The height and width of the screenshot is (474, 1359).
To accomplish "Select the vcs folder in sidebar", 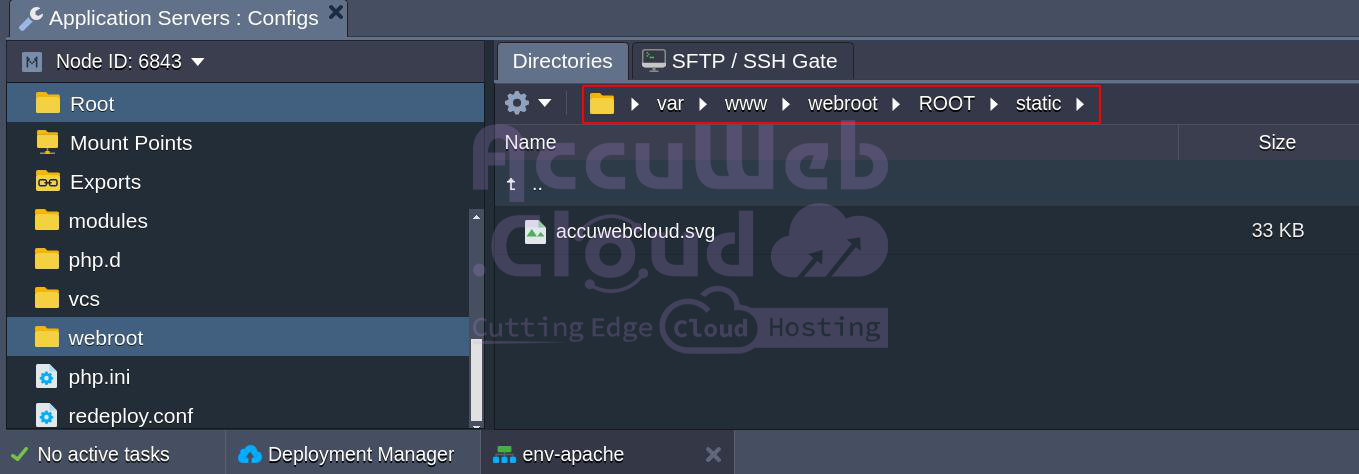I will point(84,299).
